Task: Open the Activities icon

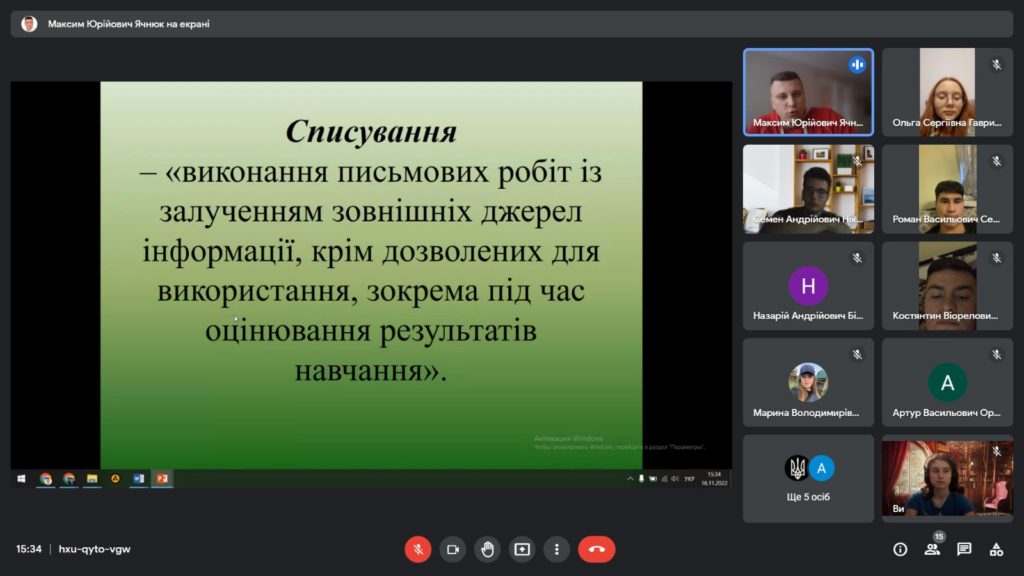Action: [x=996, y=549]
